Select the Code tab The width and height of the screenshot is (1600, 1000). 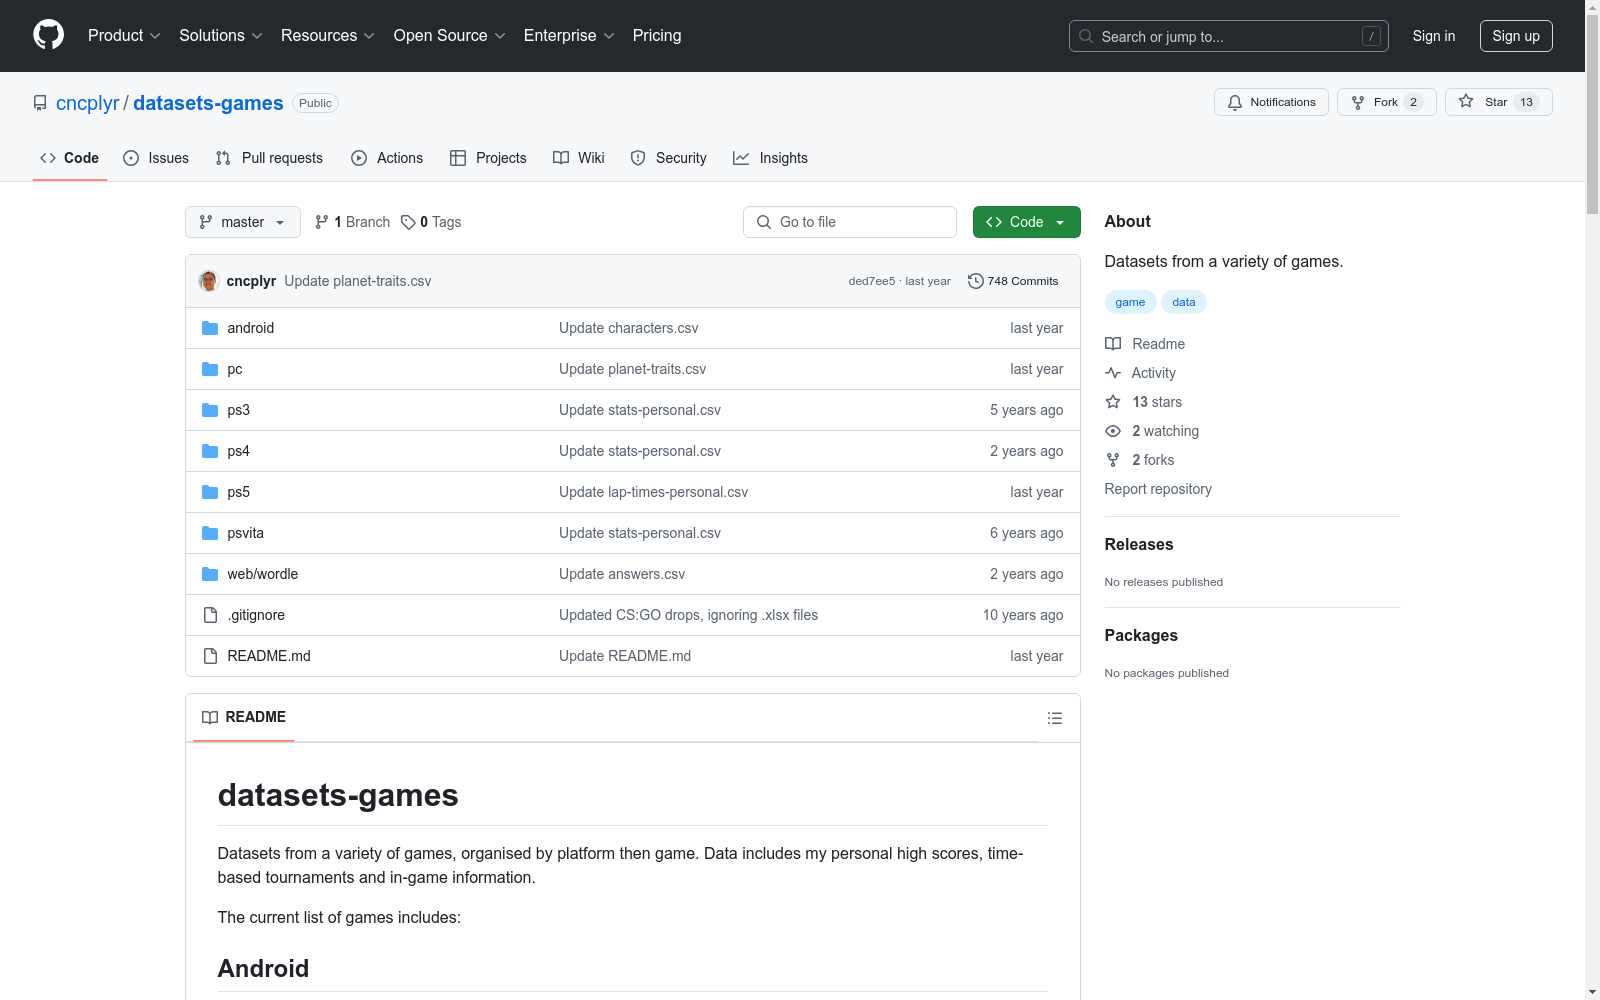[x=70, y=158]
